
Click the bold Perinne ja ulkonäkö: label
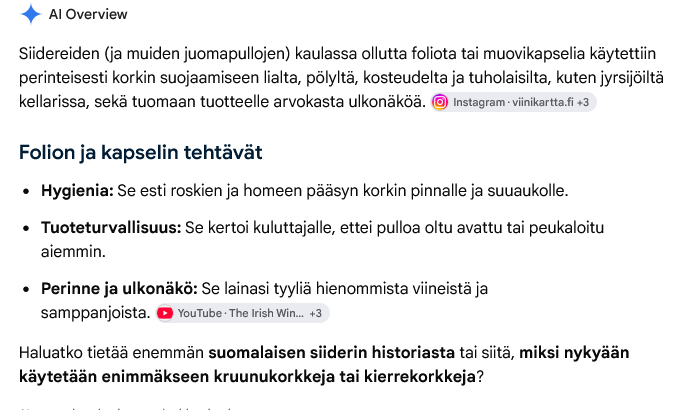(119, 288)
